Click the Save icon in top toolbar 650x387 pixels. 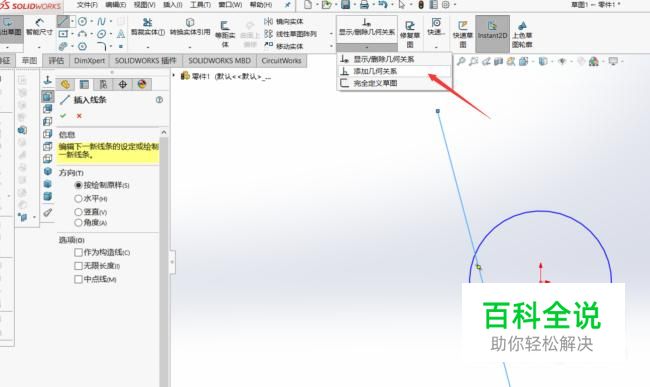coord(345,5)
